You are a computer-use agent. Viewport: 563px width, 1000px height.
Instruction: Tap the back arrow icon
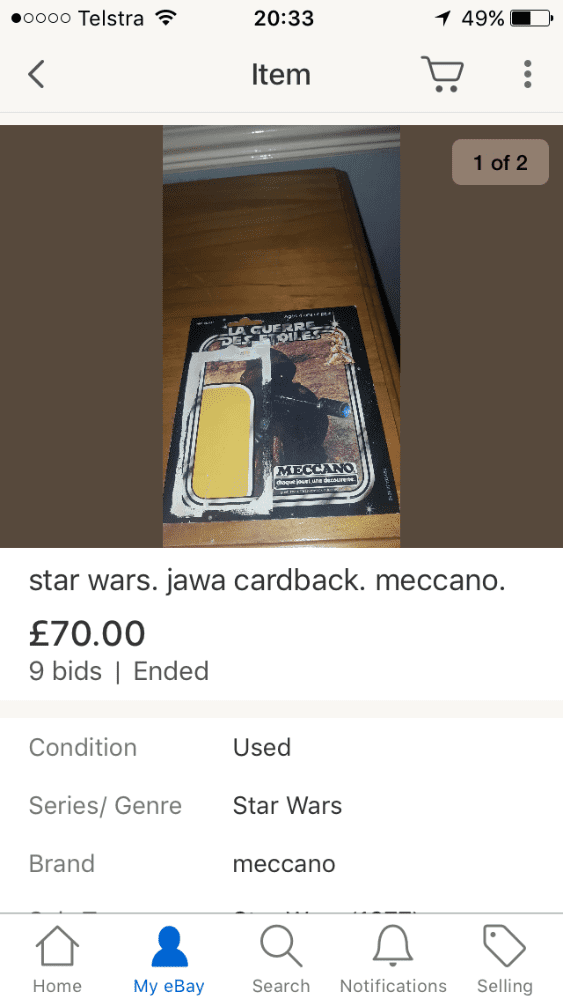click(36, 75)
